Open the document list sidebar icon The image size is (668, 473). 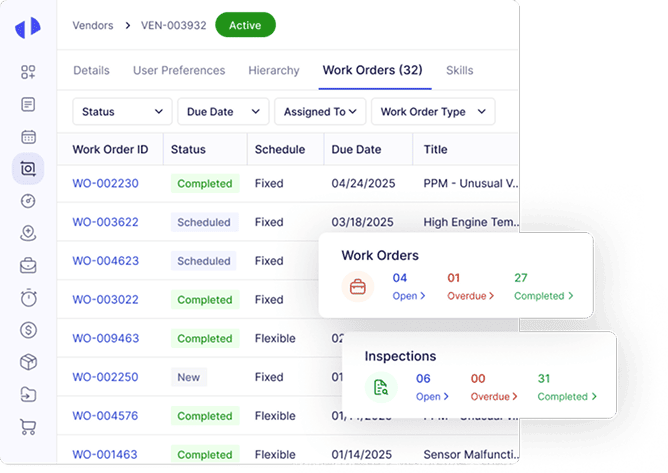(28, 104)
